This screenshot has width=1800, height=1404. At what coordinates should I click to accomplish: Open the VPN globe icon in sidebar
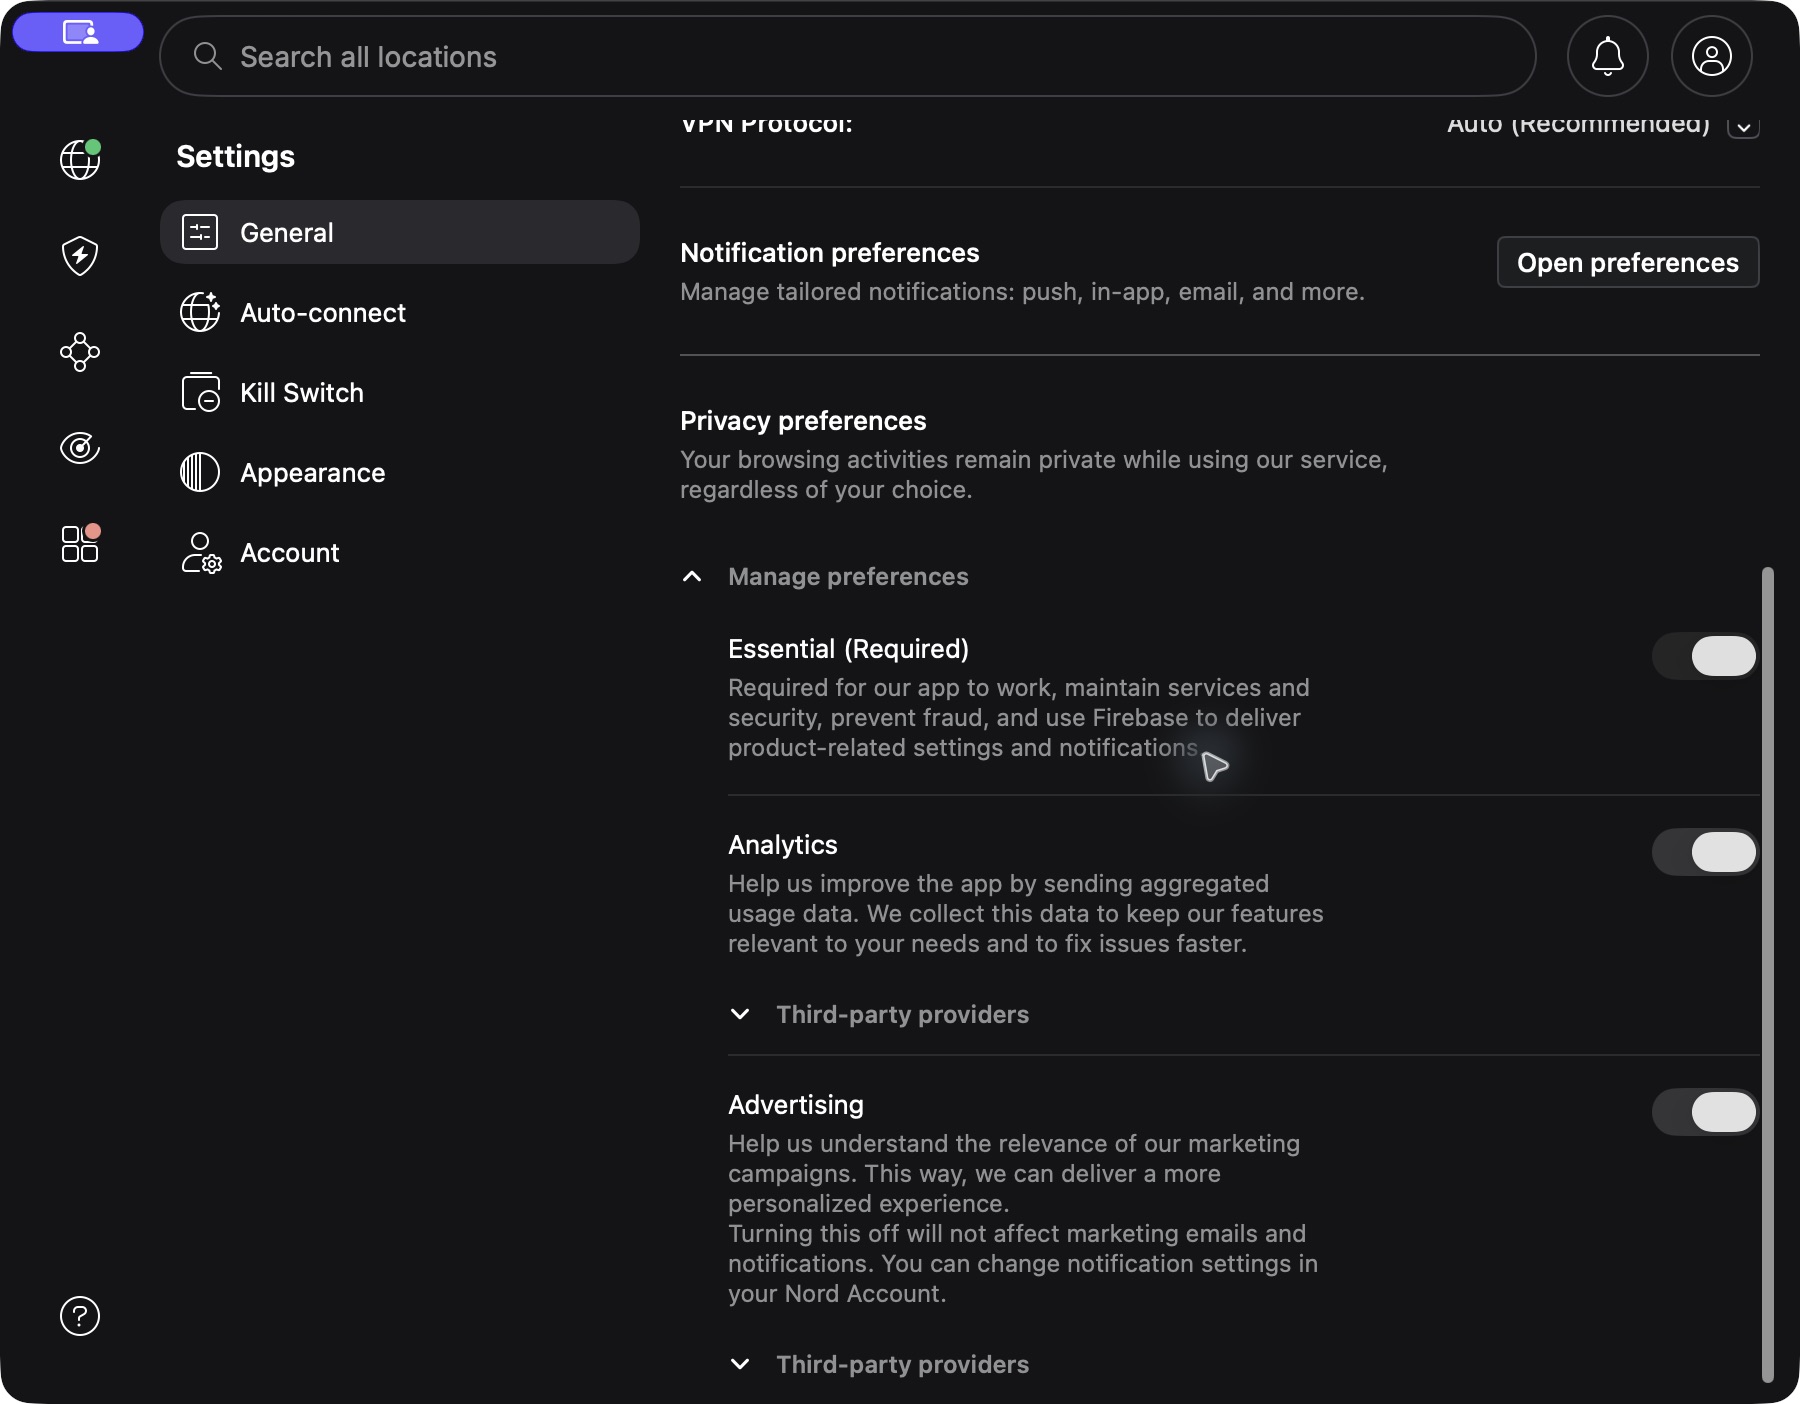80,160
